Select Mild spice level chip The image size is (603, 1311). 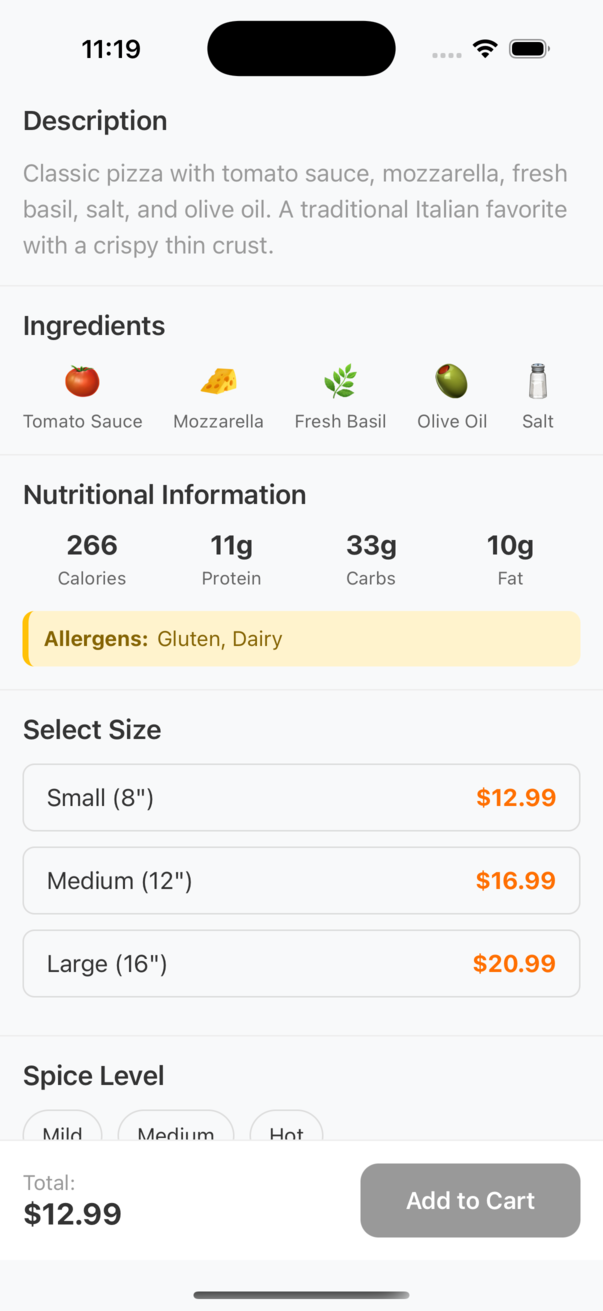[x=63, y=1126]
